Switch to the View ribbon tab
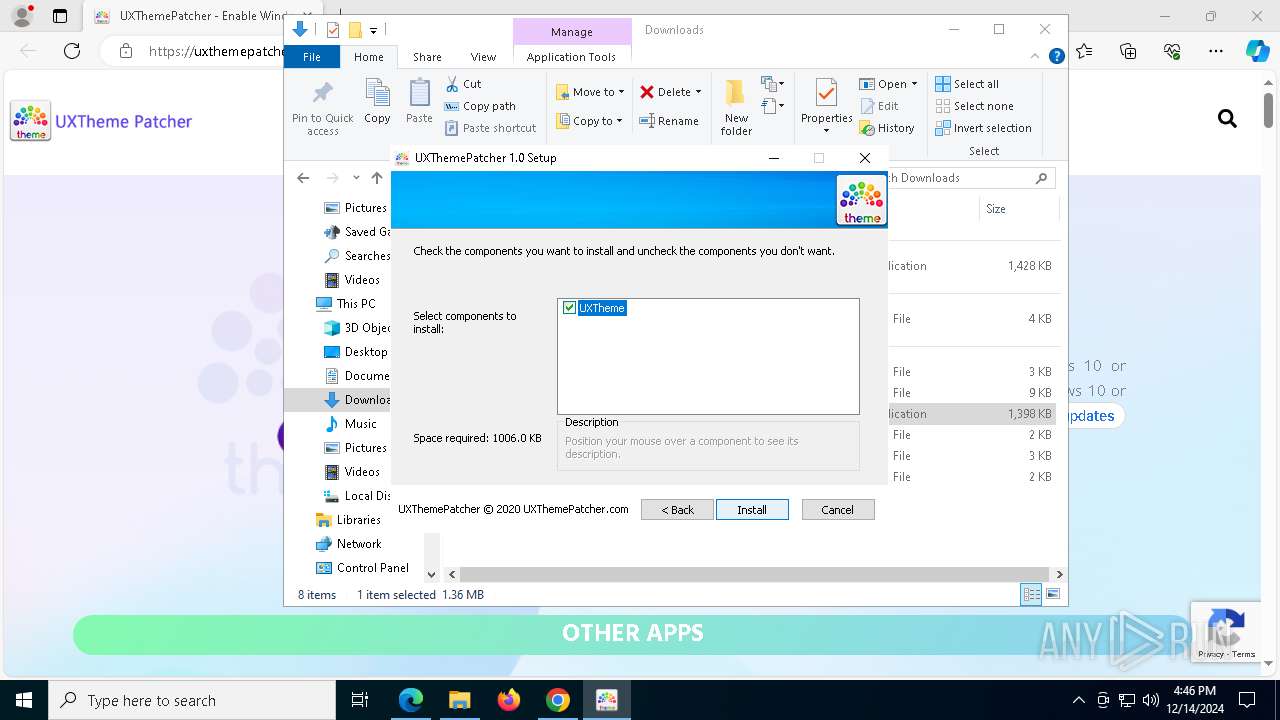 483,57
